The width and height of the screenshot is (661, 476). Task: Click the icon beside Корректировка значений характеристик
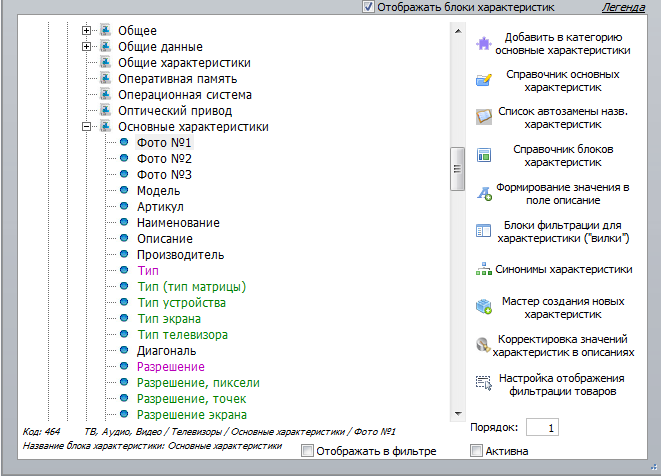point(483,345)
